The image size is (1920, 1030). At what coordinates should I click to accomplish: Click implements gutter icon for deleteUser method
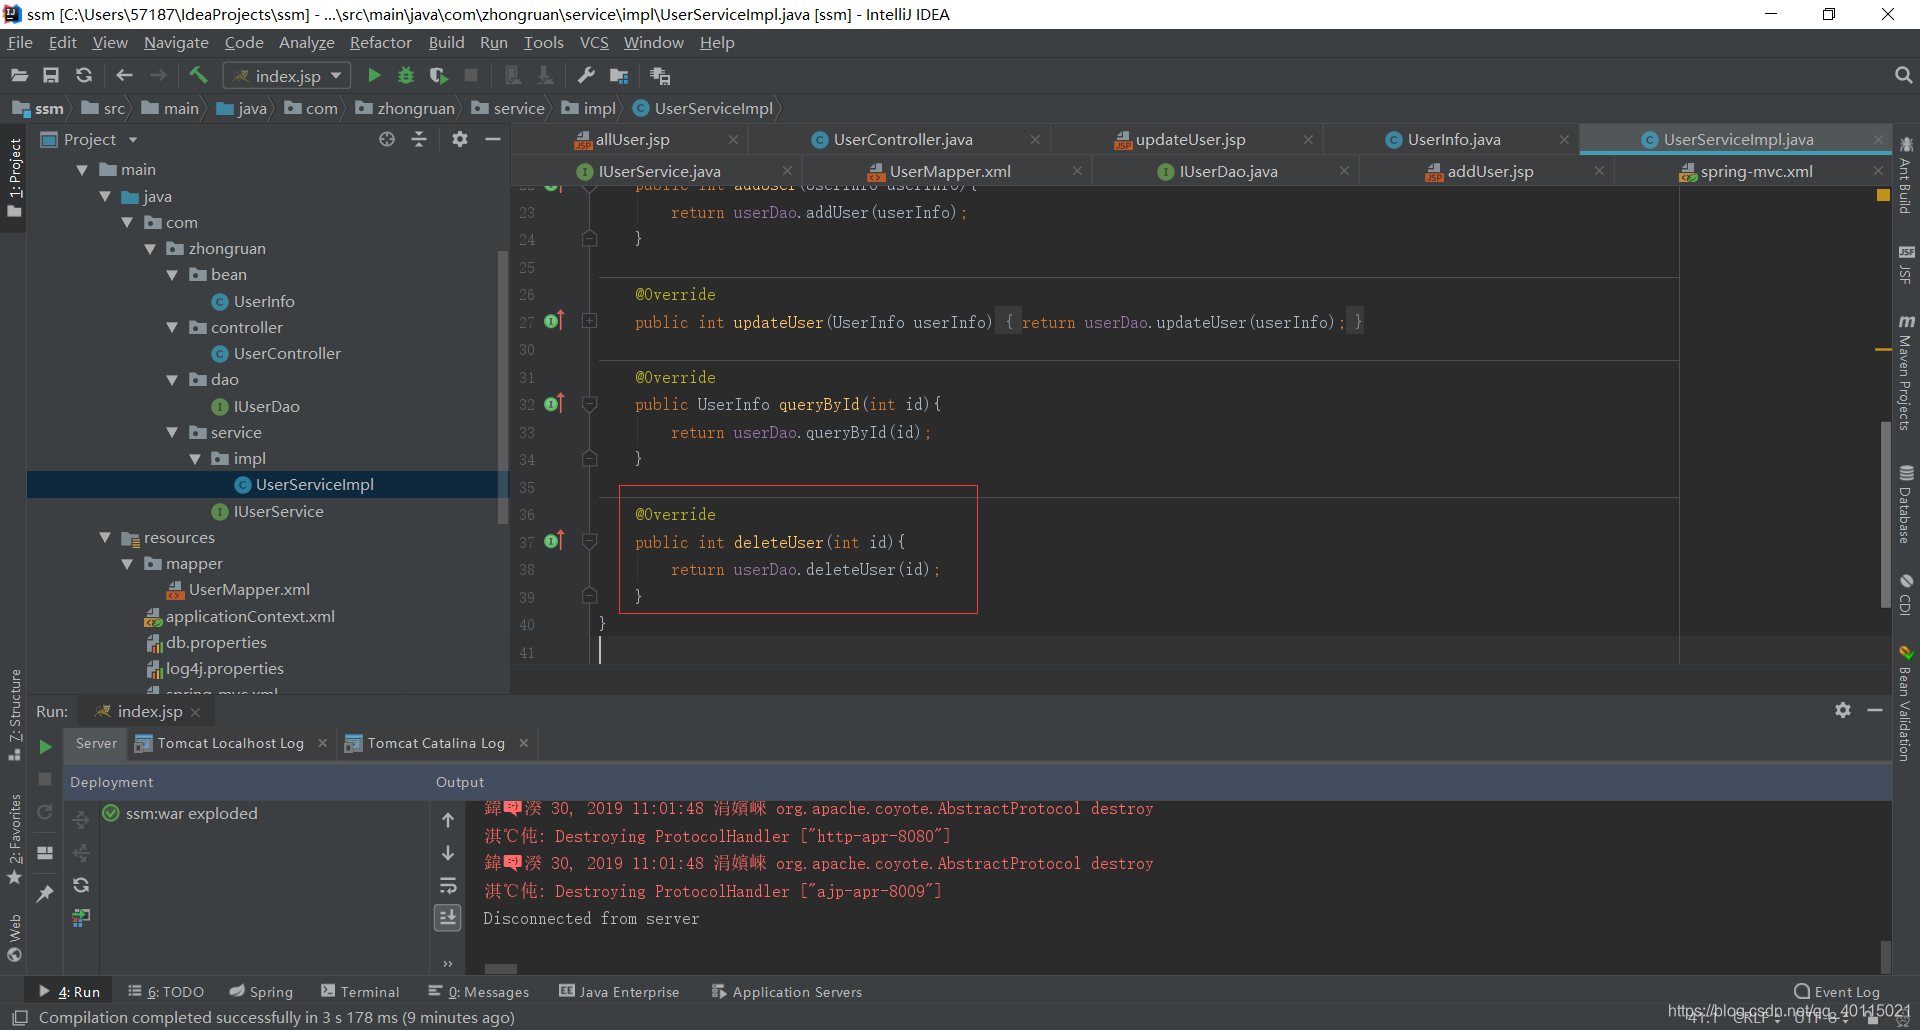554,541
